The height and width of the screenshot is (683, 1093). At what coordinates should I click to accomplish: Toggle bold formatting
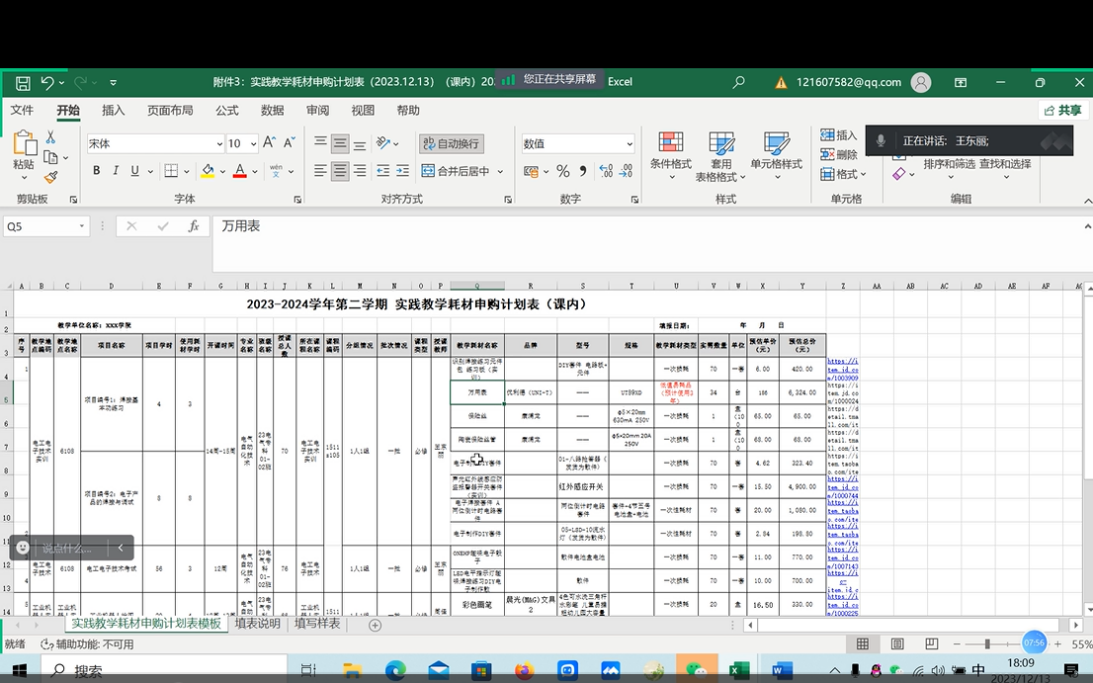[x=96, y=171]
